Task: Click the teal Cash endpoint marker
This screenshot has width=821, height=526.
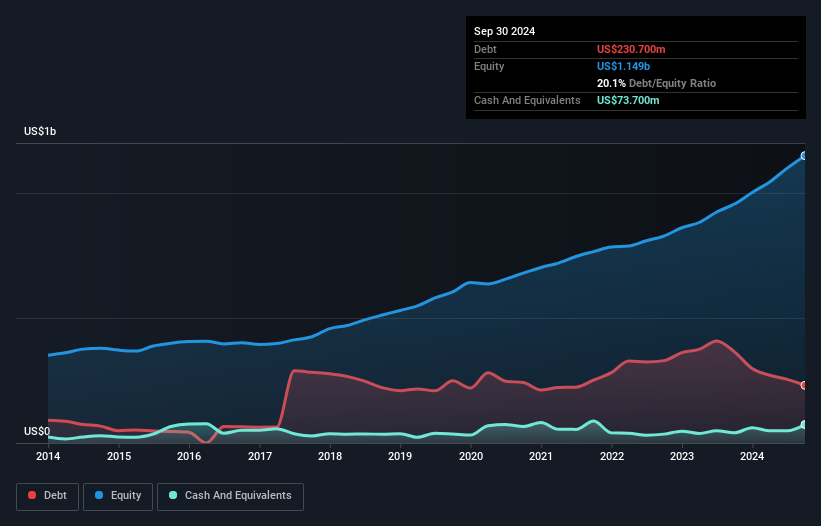Action: pyautogui.click(x=804, y=424)
